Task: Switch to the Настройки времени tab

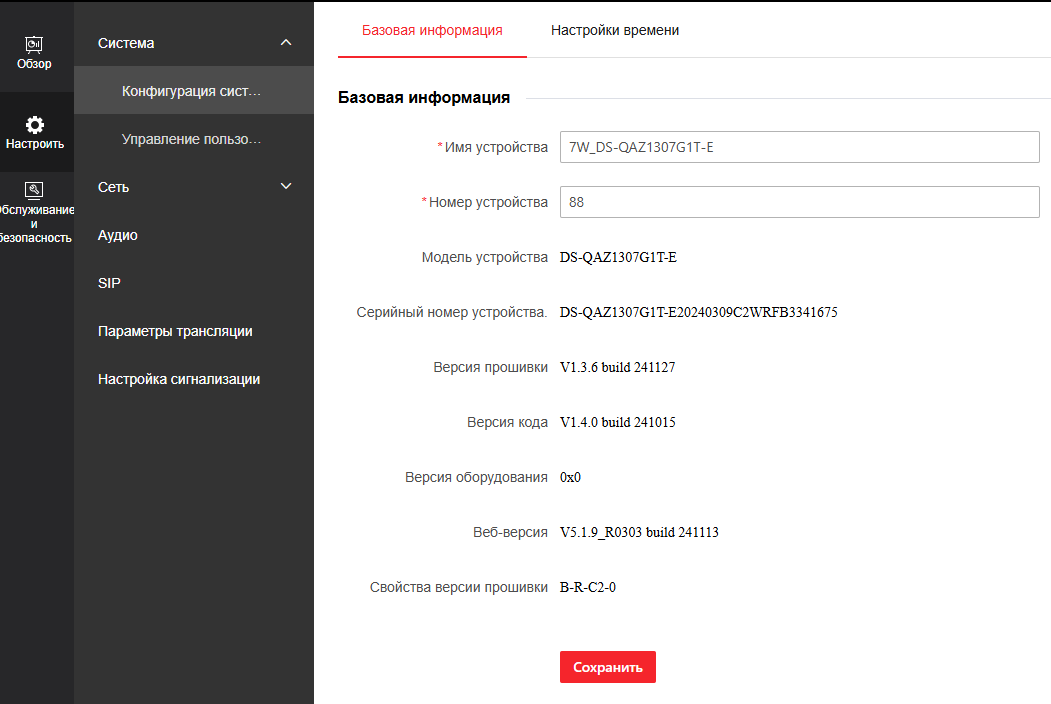Action: tap(615, 30)
